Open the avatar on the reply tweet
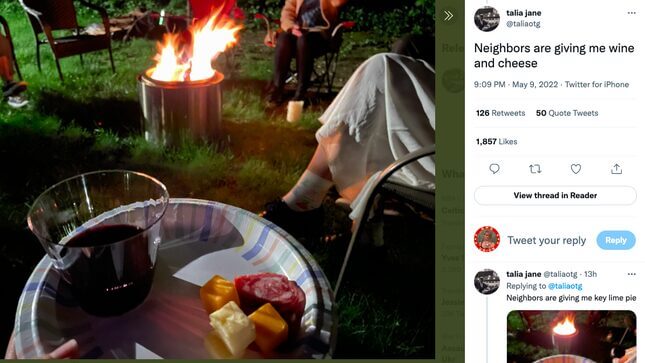Image resolution: width=645 pixels, height=363 pixels. [487, 282]
